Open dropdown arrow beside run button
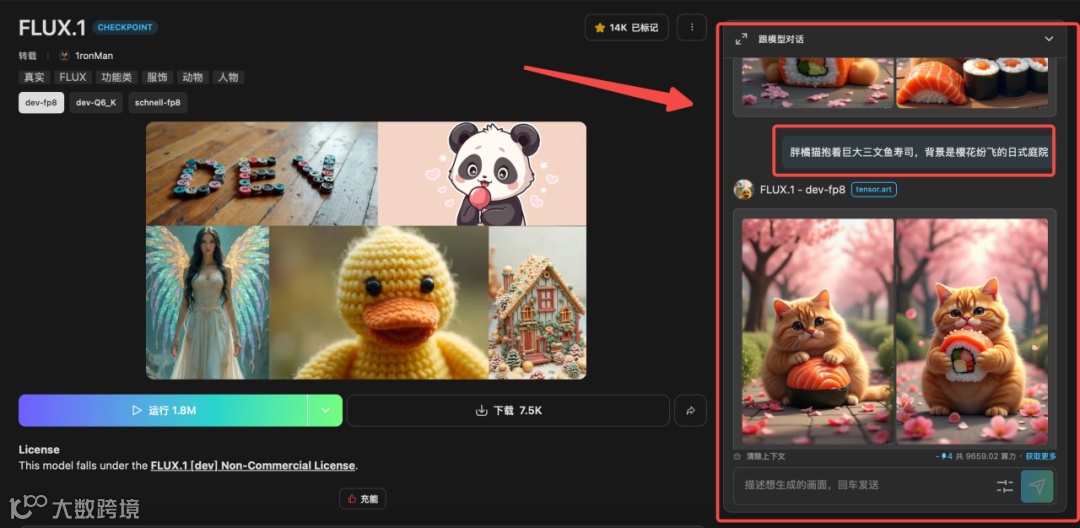This screenshot has width=1080, height=528. 325,410
